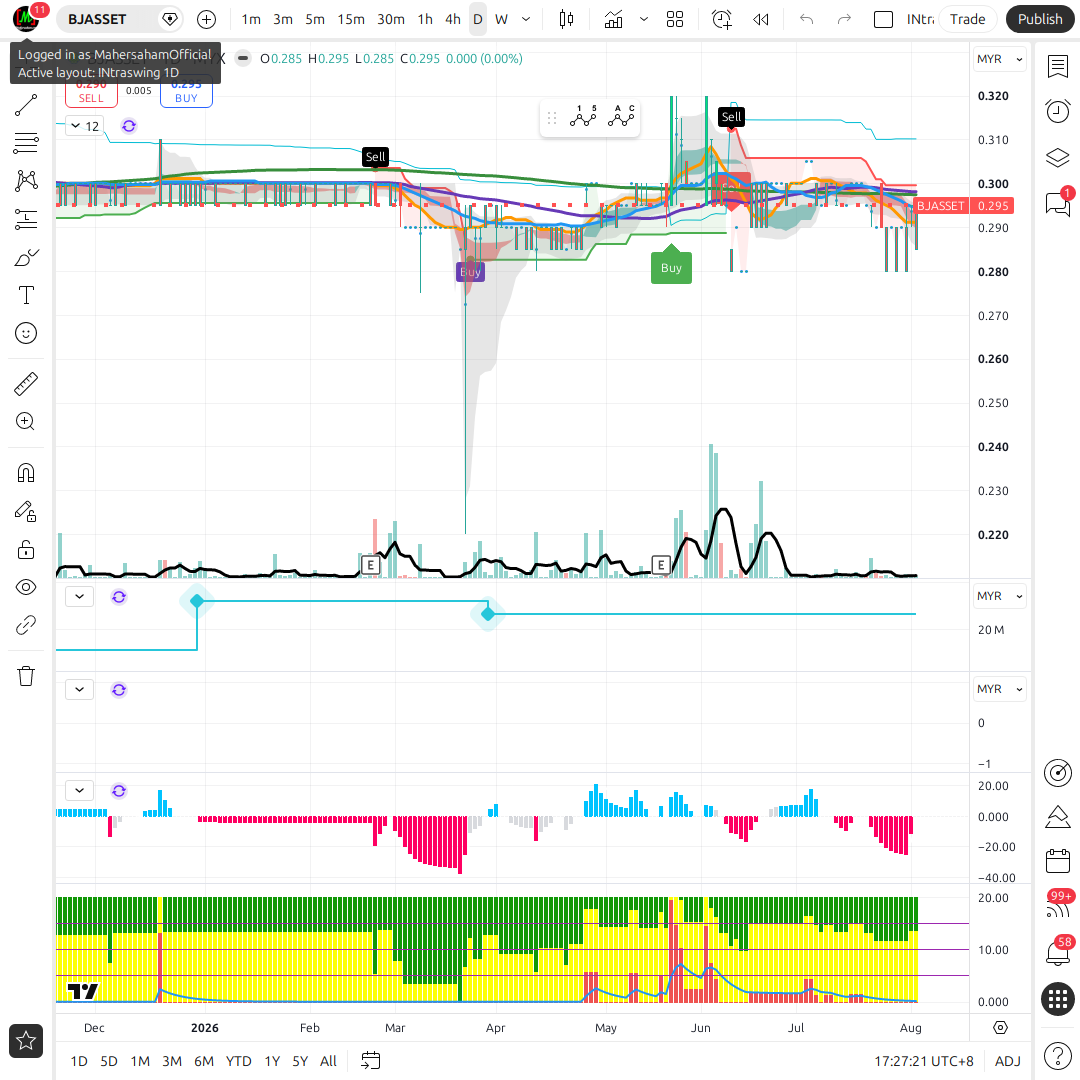Open the layout setup grid button
Viewport: 1080px width, 1080px height.
[x=675, y=19]
